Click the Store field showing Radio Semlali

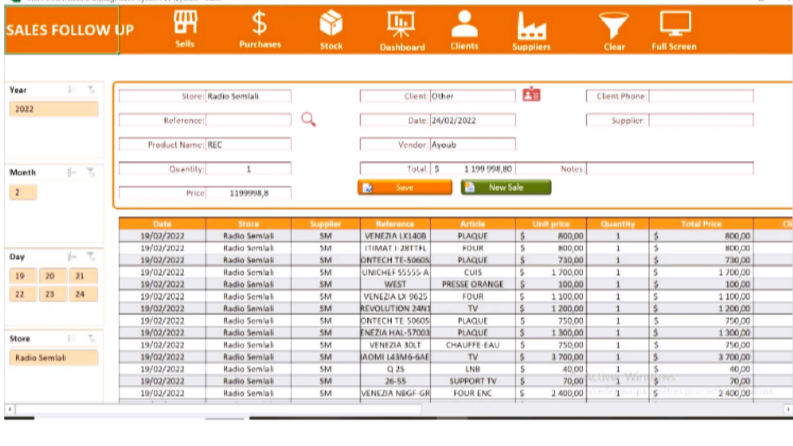tap(248, 96)
